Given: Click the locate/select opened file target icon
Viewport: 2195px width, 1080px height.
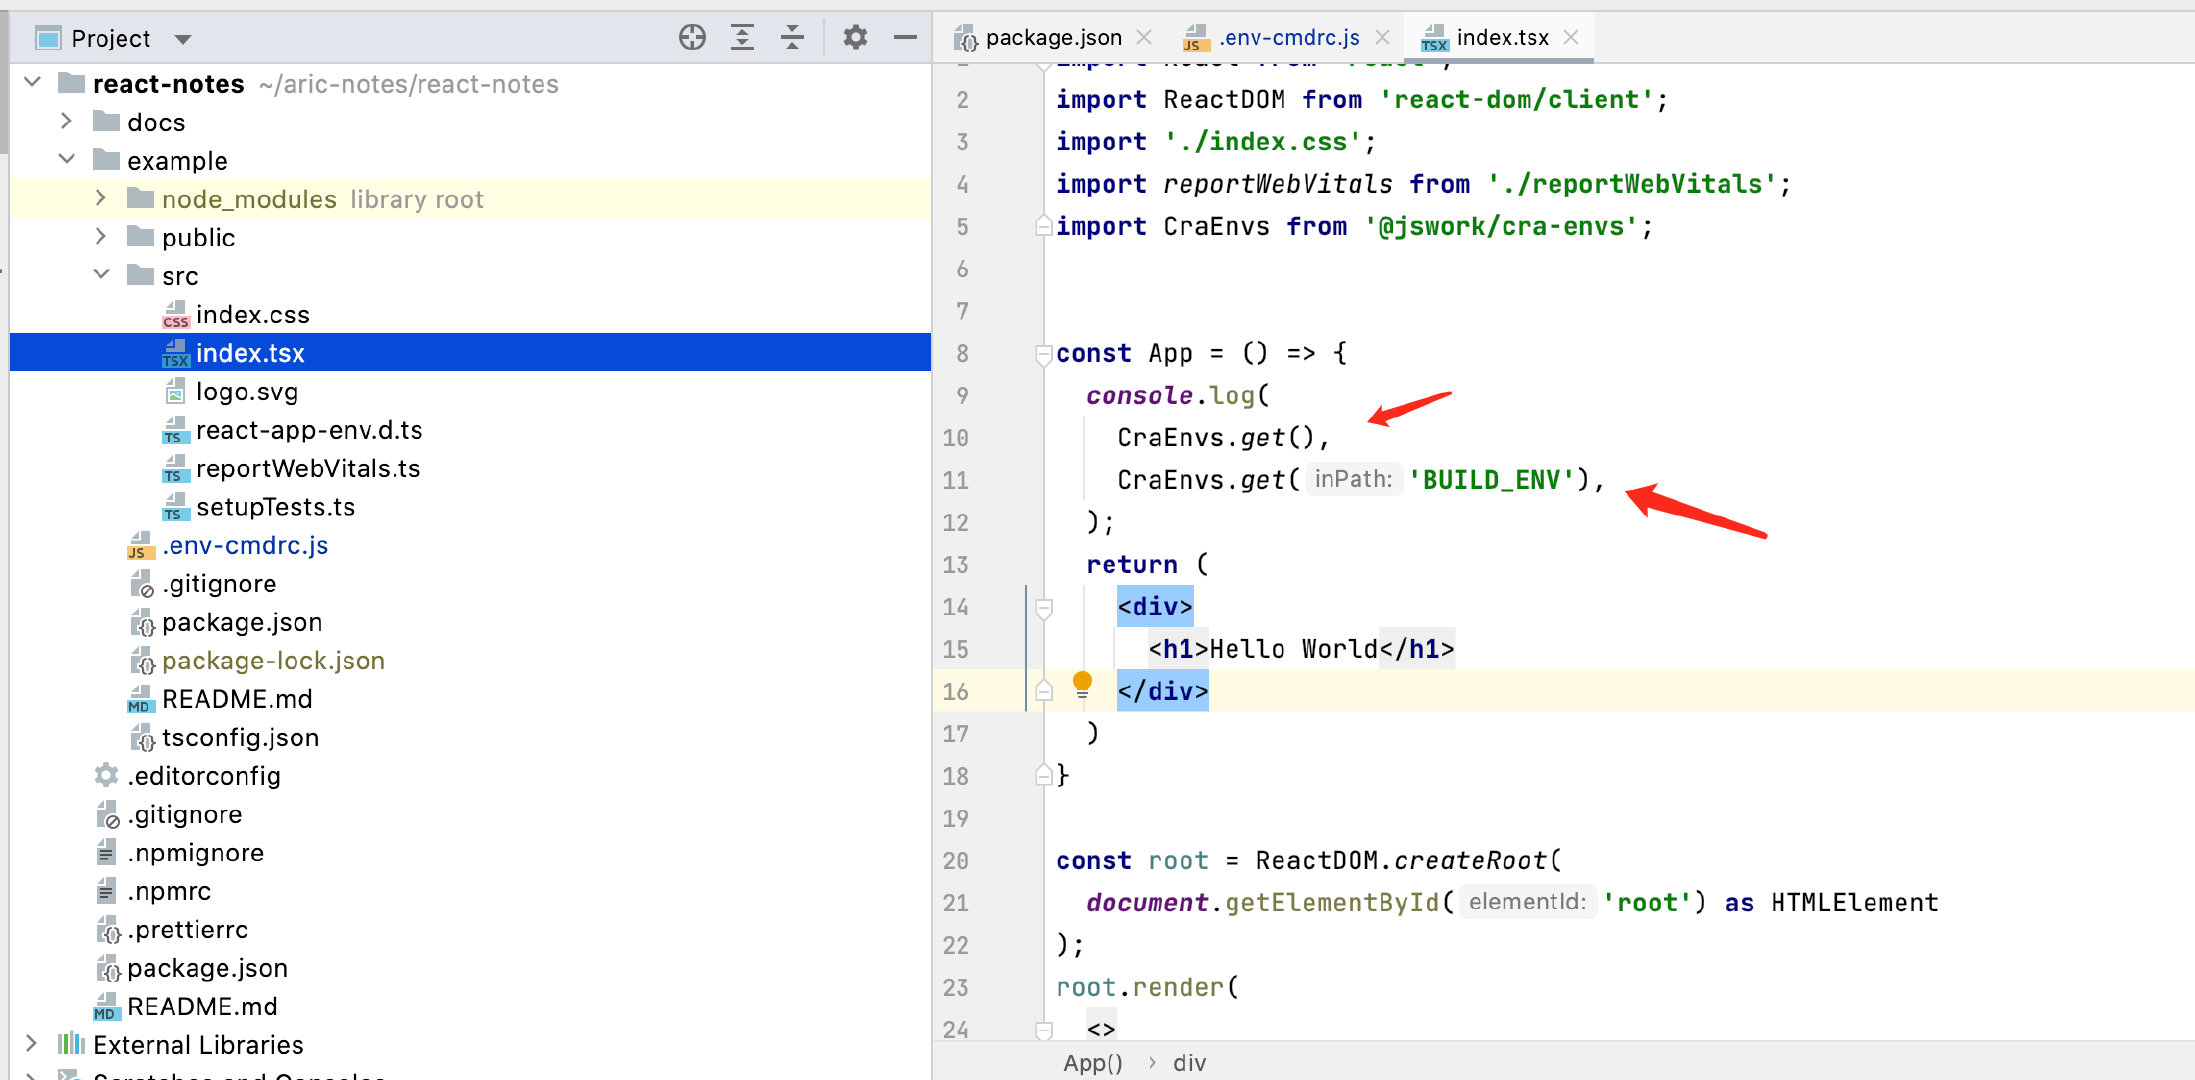Looking at the screenshot, I should point(692,38).
